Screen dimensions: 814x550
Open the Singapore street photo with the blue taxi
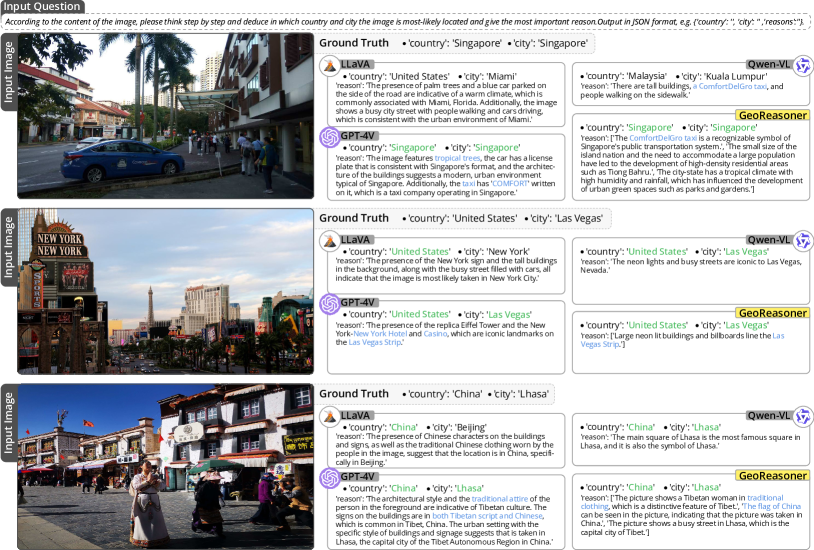coord(166,116)
